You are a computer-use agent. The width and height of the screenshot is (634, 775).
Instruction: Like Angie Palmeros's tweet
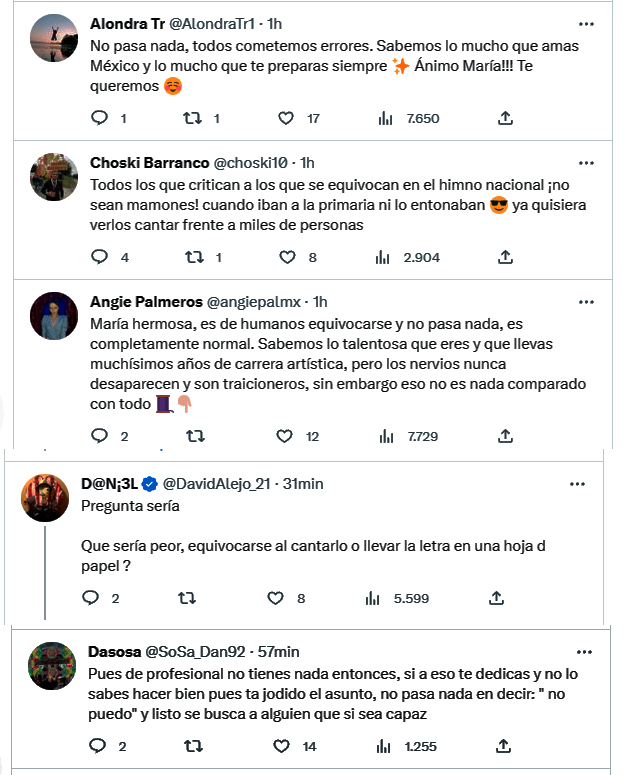point(286,436)
